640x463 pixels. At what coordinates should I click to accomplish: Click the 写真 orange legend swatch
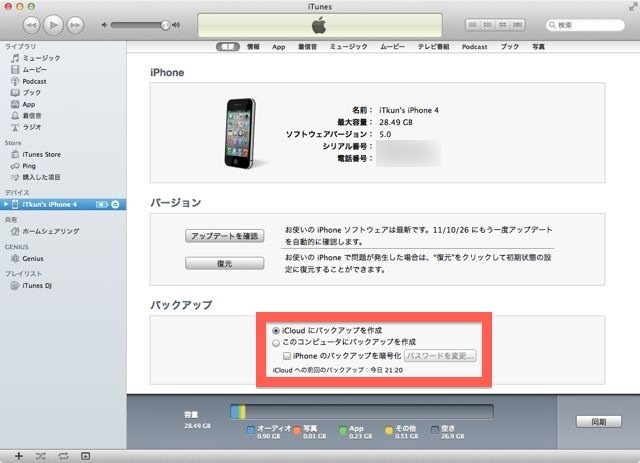point(297,430)
